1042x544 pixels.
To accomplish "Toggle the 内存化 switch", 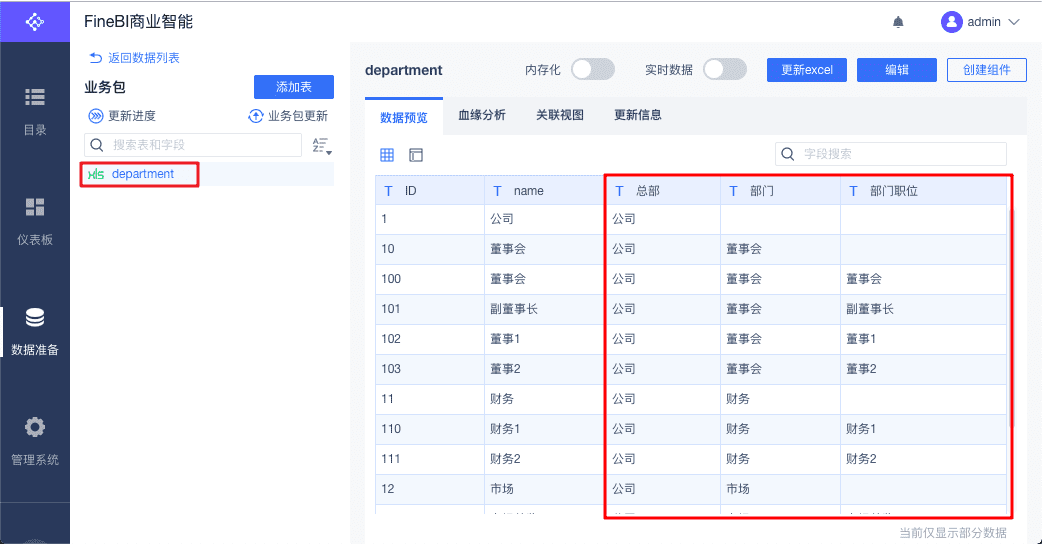I will coord(592,69).
